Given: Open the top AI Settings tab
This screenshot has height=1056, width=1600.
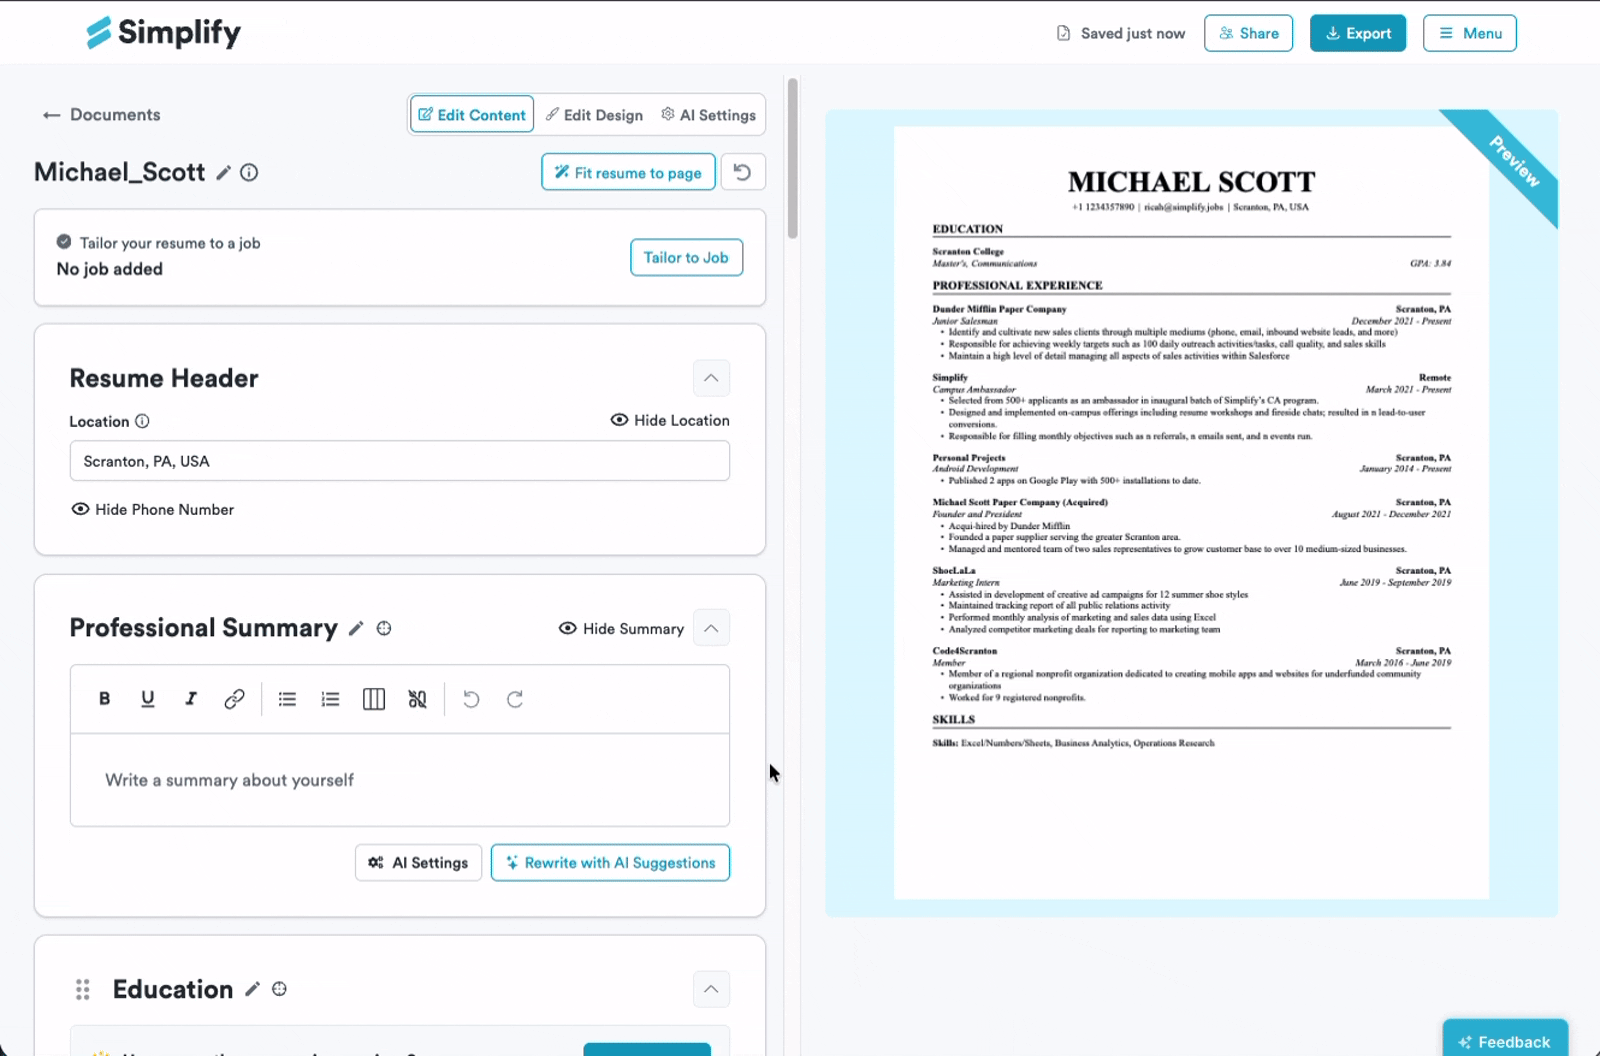Looking at the screenshot, I should 708,115.
